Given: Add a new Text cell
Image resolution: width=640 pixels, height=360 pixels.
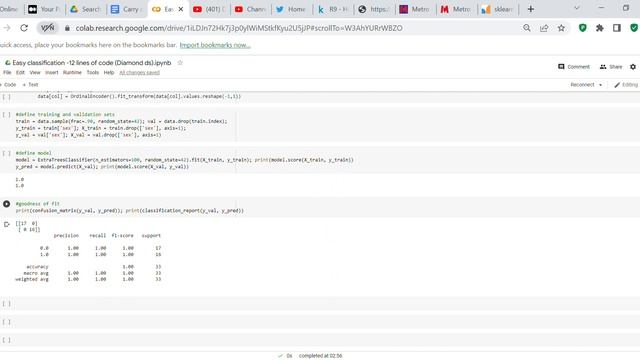Looking at the screenshot, I should (x=31, y=85).
